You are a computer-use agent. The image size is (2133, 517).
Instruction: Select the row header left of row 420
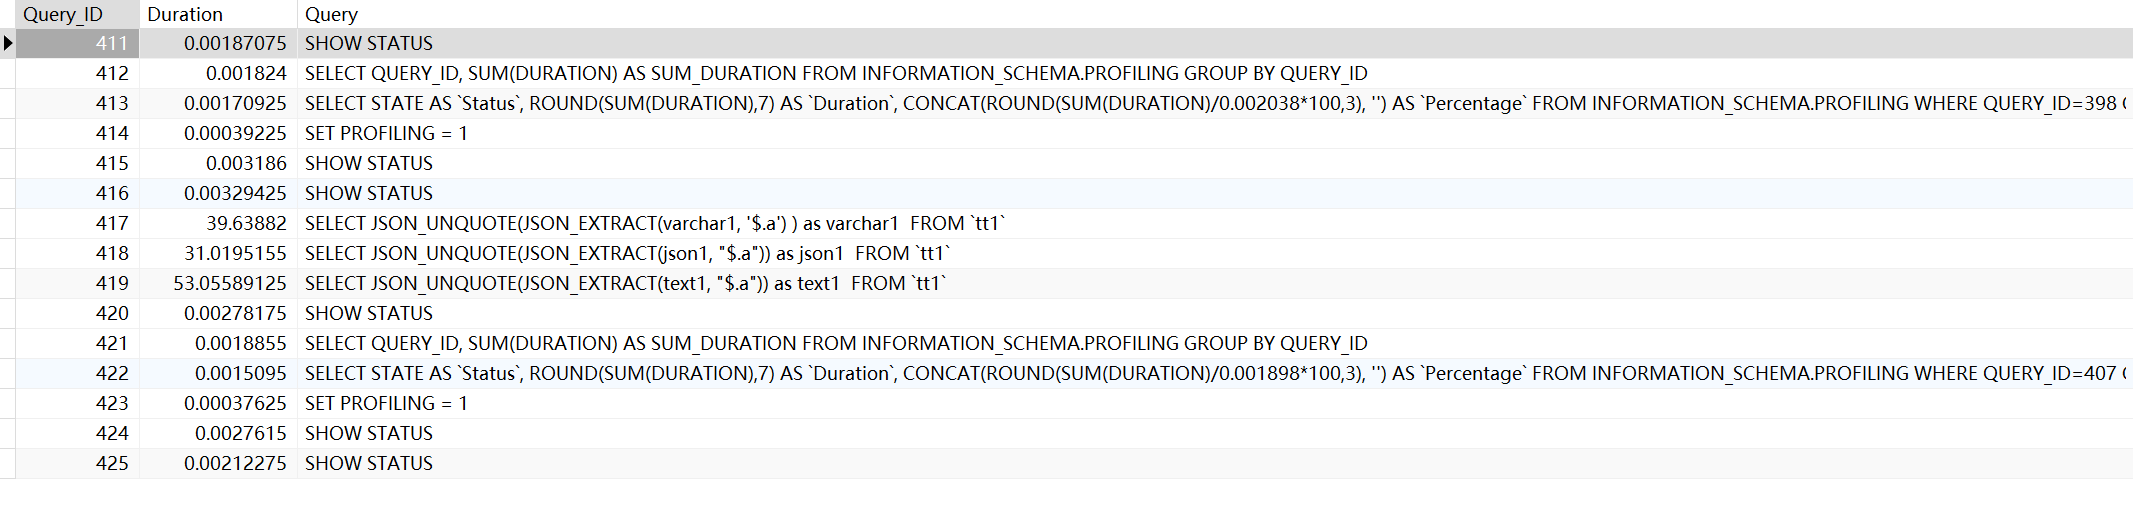coord(7,313)
